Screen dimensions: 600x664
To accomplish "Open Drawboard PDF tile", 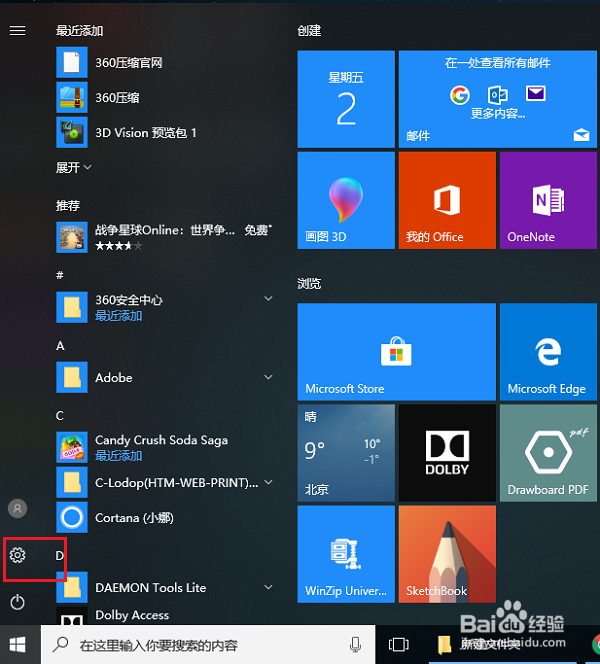I will [x=548, y=453].
